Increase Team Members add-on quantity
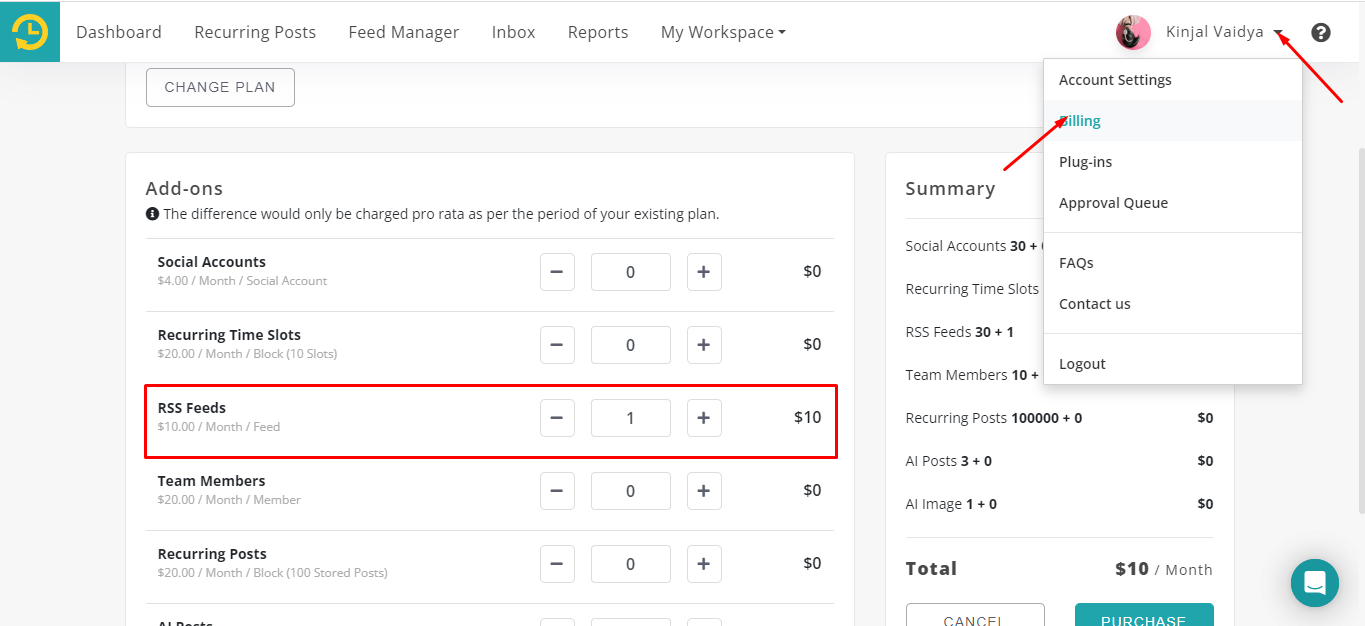Image resolution: width=1365 pixels, height=626 pixels. tap(704, 491)
